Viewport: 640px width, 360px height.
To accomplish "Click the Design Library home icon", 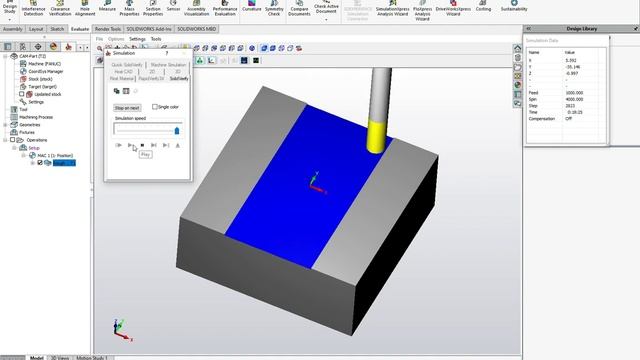I will coord(518,48).
